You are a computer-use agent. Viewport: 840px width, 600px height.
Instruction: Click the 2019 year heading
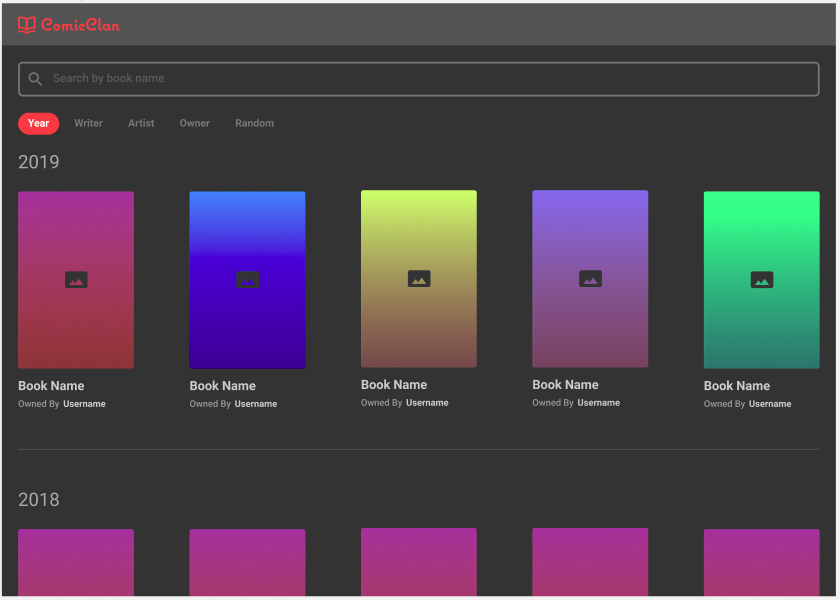coord(39,162)
